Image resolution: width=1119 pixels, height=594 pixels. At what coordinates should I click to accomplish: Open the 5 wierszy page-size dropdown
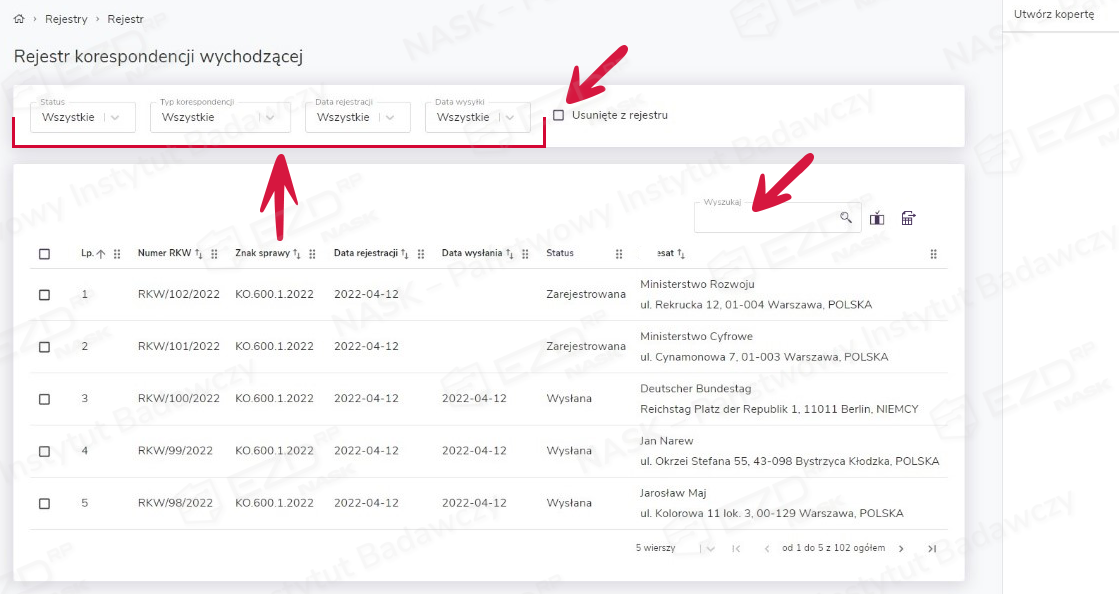(708, 549)
